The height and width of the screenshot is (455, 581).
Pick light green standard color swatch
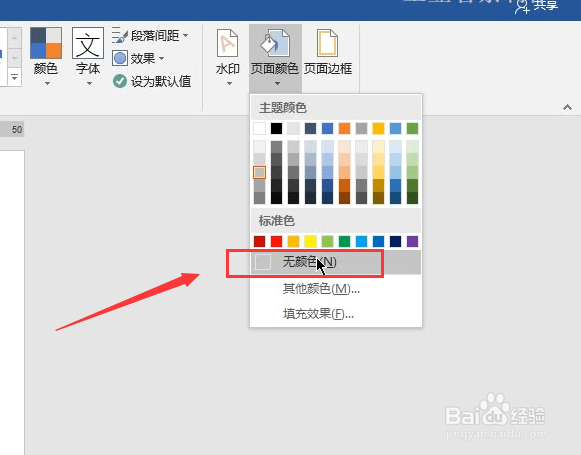[x=328, y=242]
